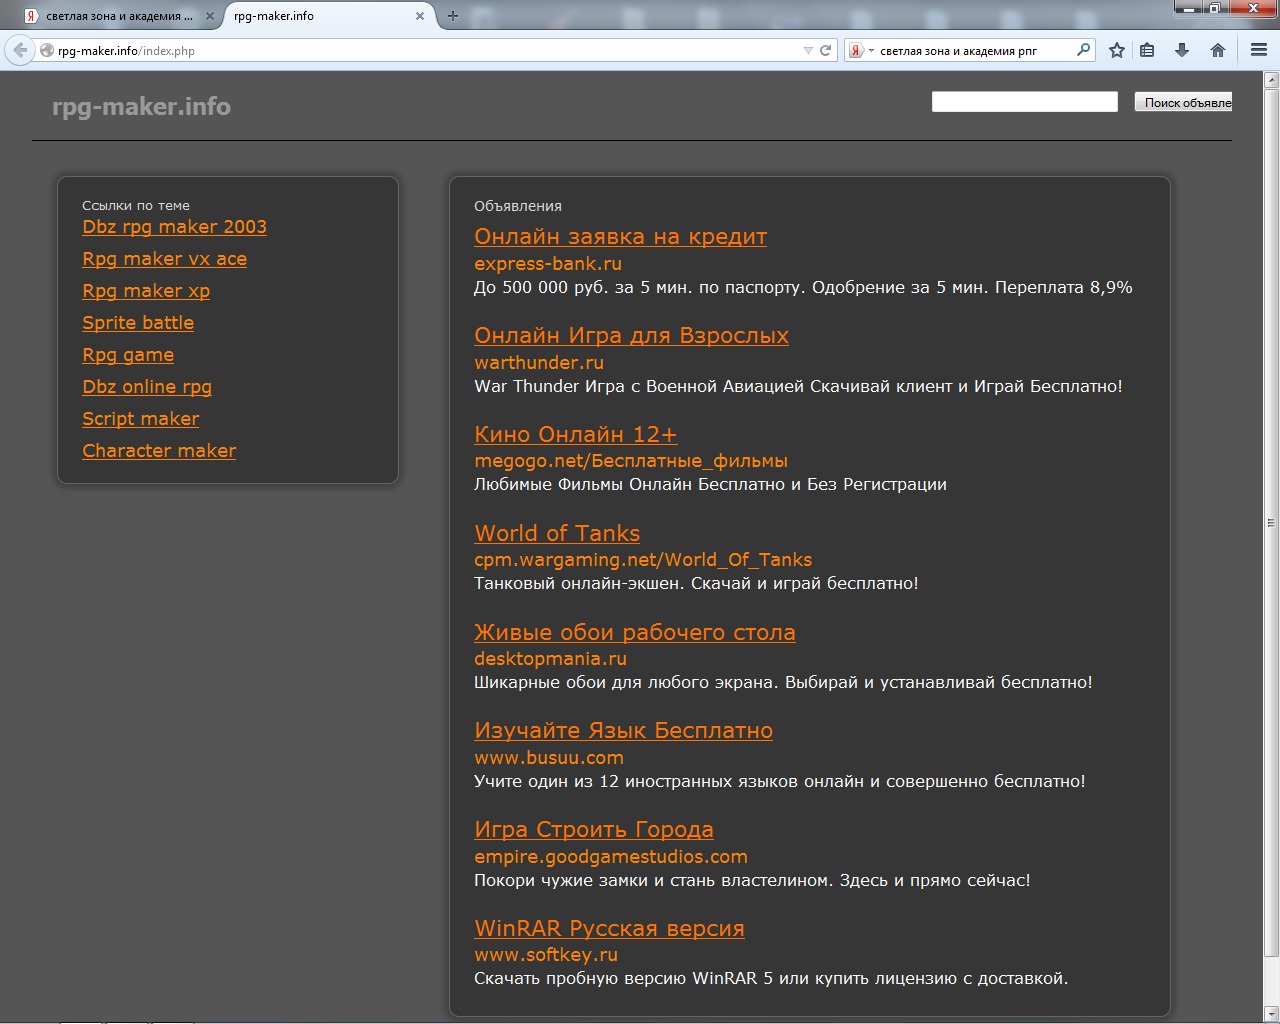1280x1024 pixels.
Task: Open the 'Dbz rpg maker 2003' link
Action: [x=174, y=227]
